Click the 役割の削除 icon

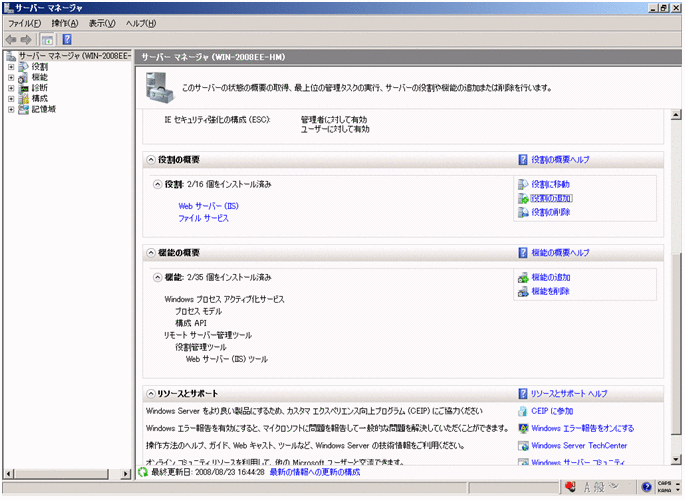click(x=523, y=213)
